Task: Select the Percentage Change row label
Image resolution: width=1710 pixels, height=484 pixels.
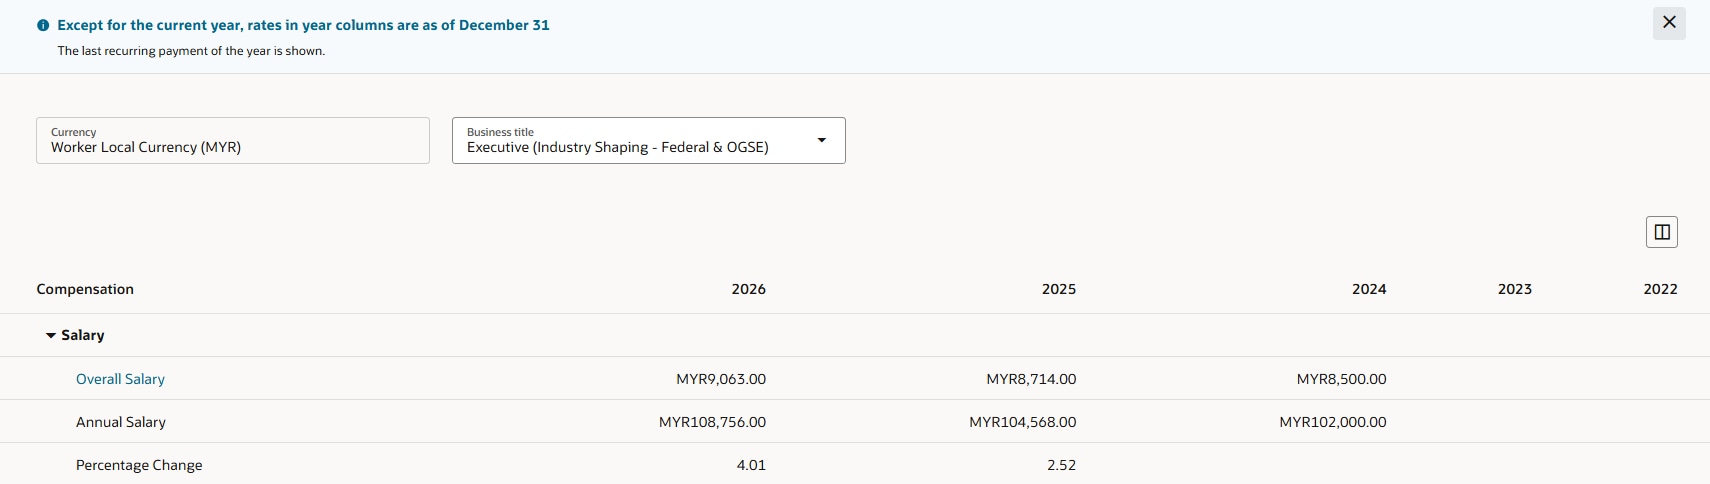Action: click(139, 465)
